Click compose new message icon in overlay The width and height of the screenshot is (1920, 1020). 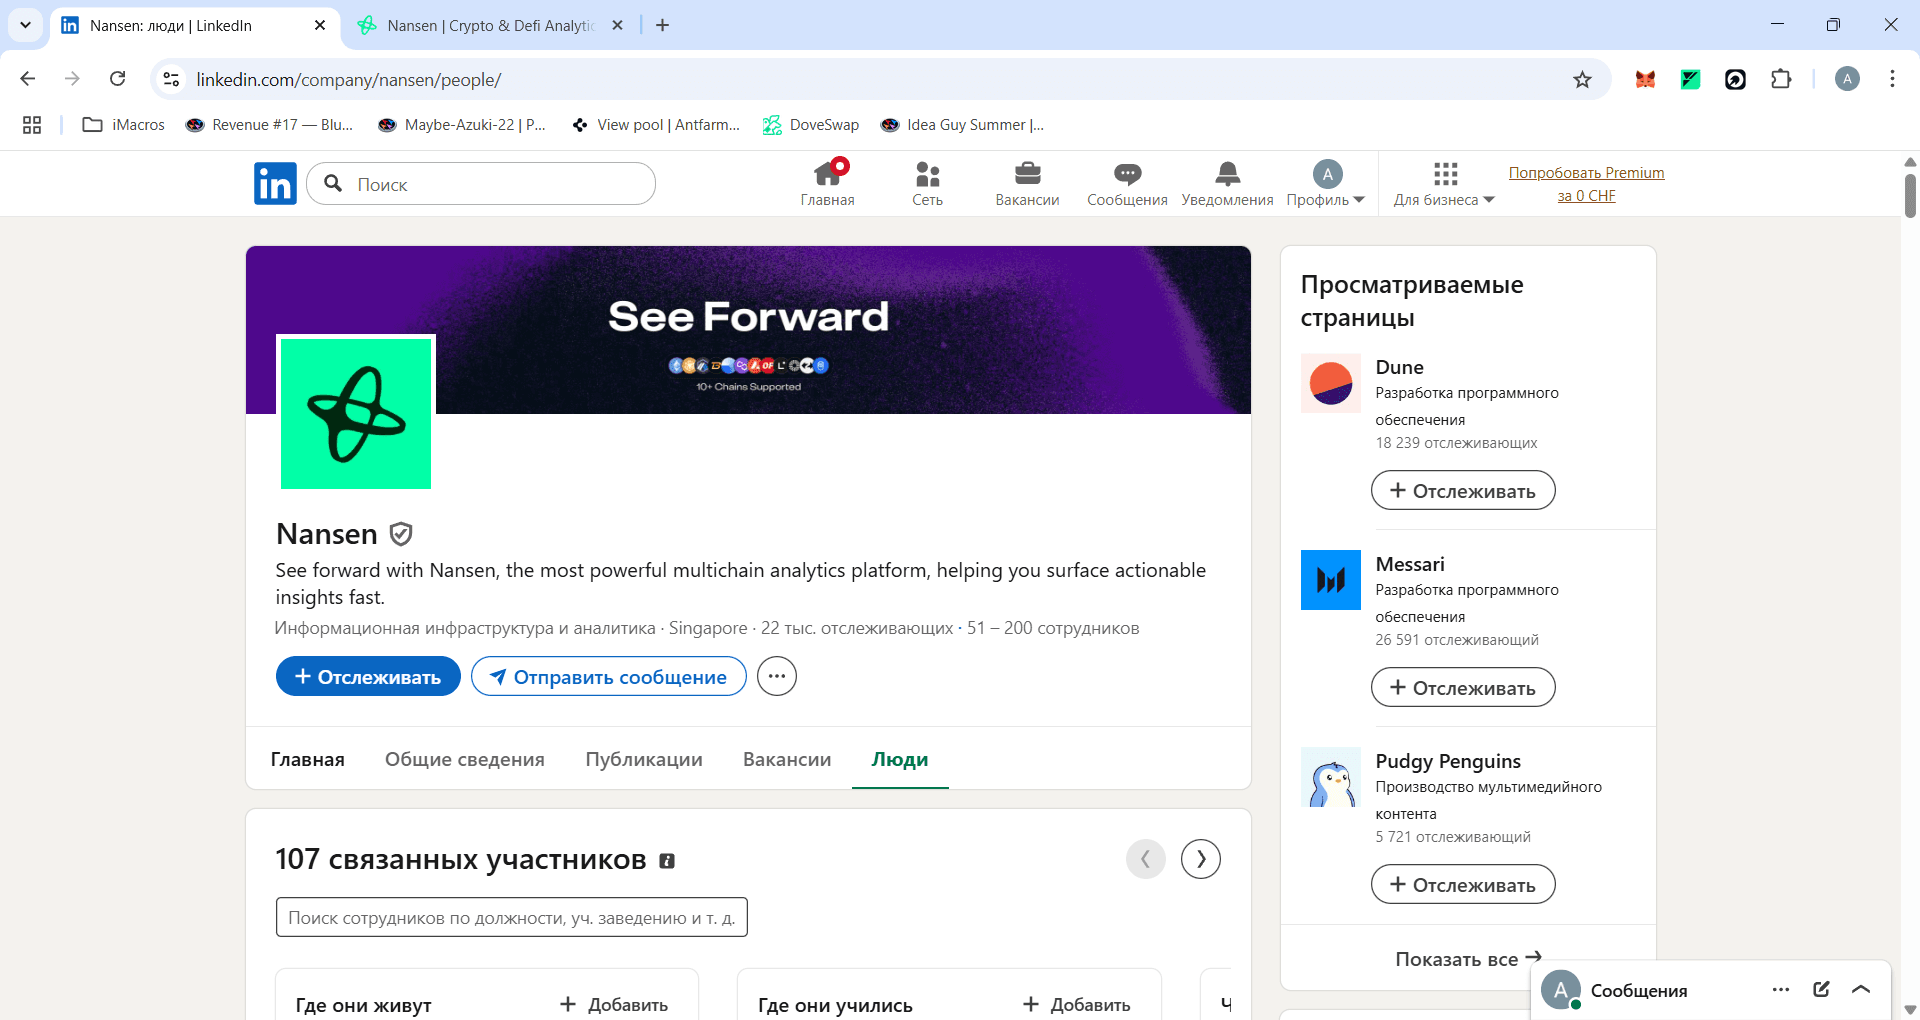pos(1821,990)
